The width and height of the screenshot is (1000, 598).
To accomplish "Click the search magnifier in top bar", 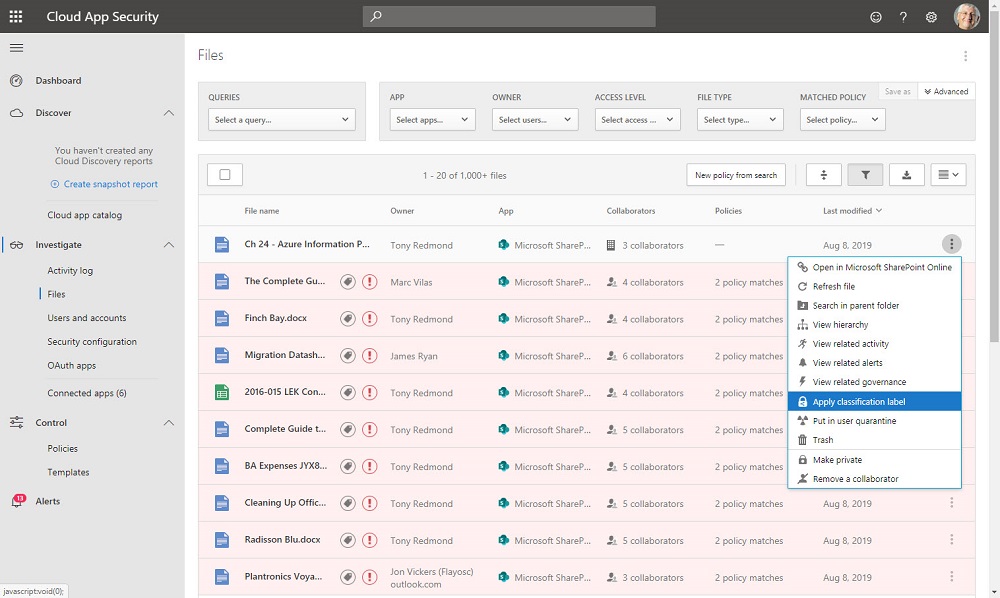I will (376, 17).
